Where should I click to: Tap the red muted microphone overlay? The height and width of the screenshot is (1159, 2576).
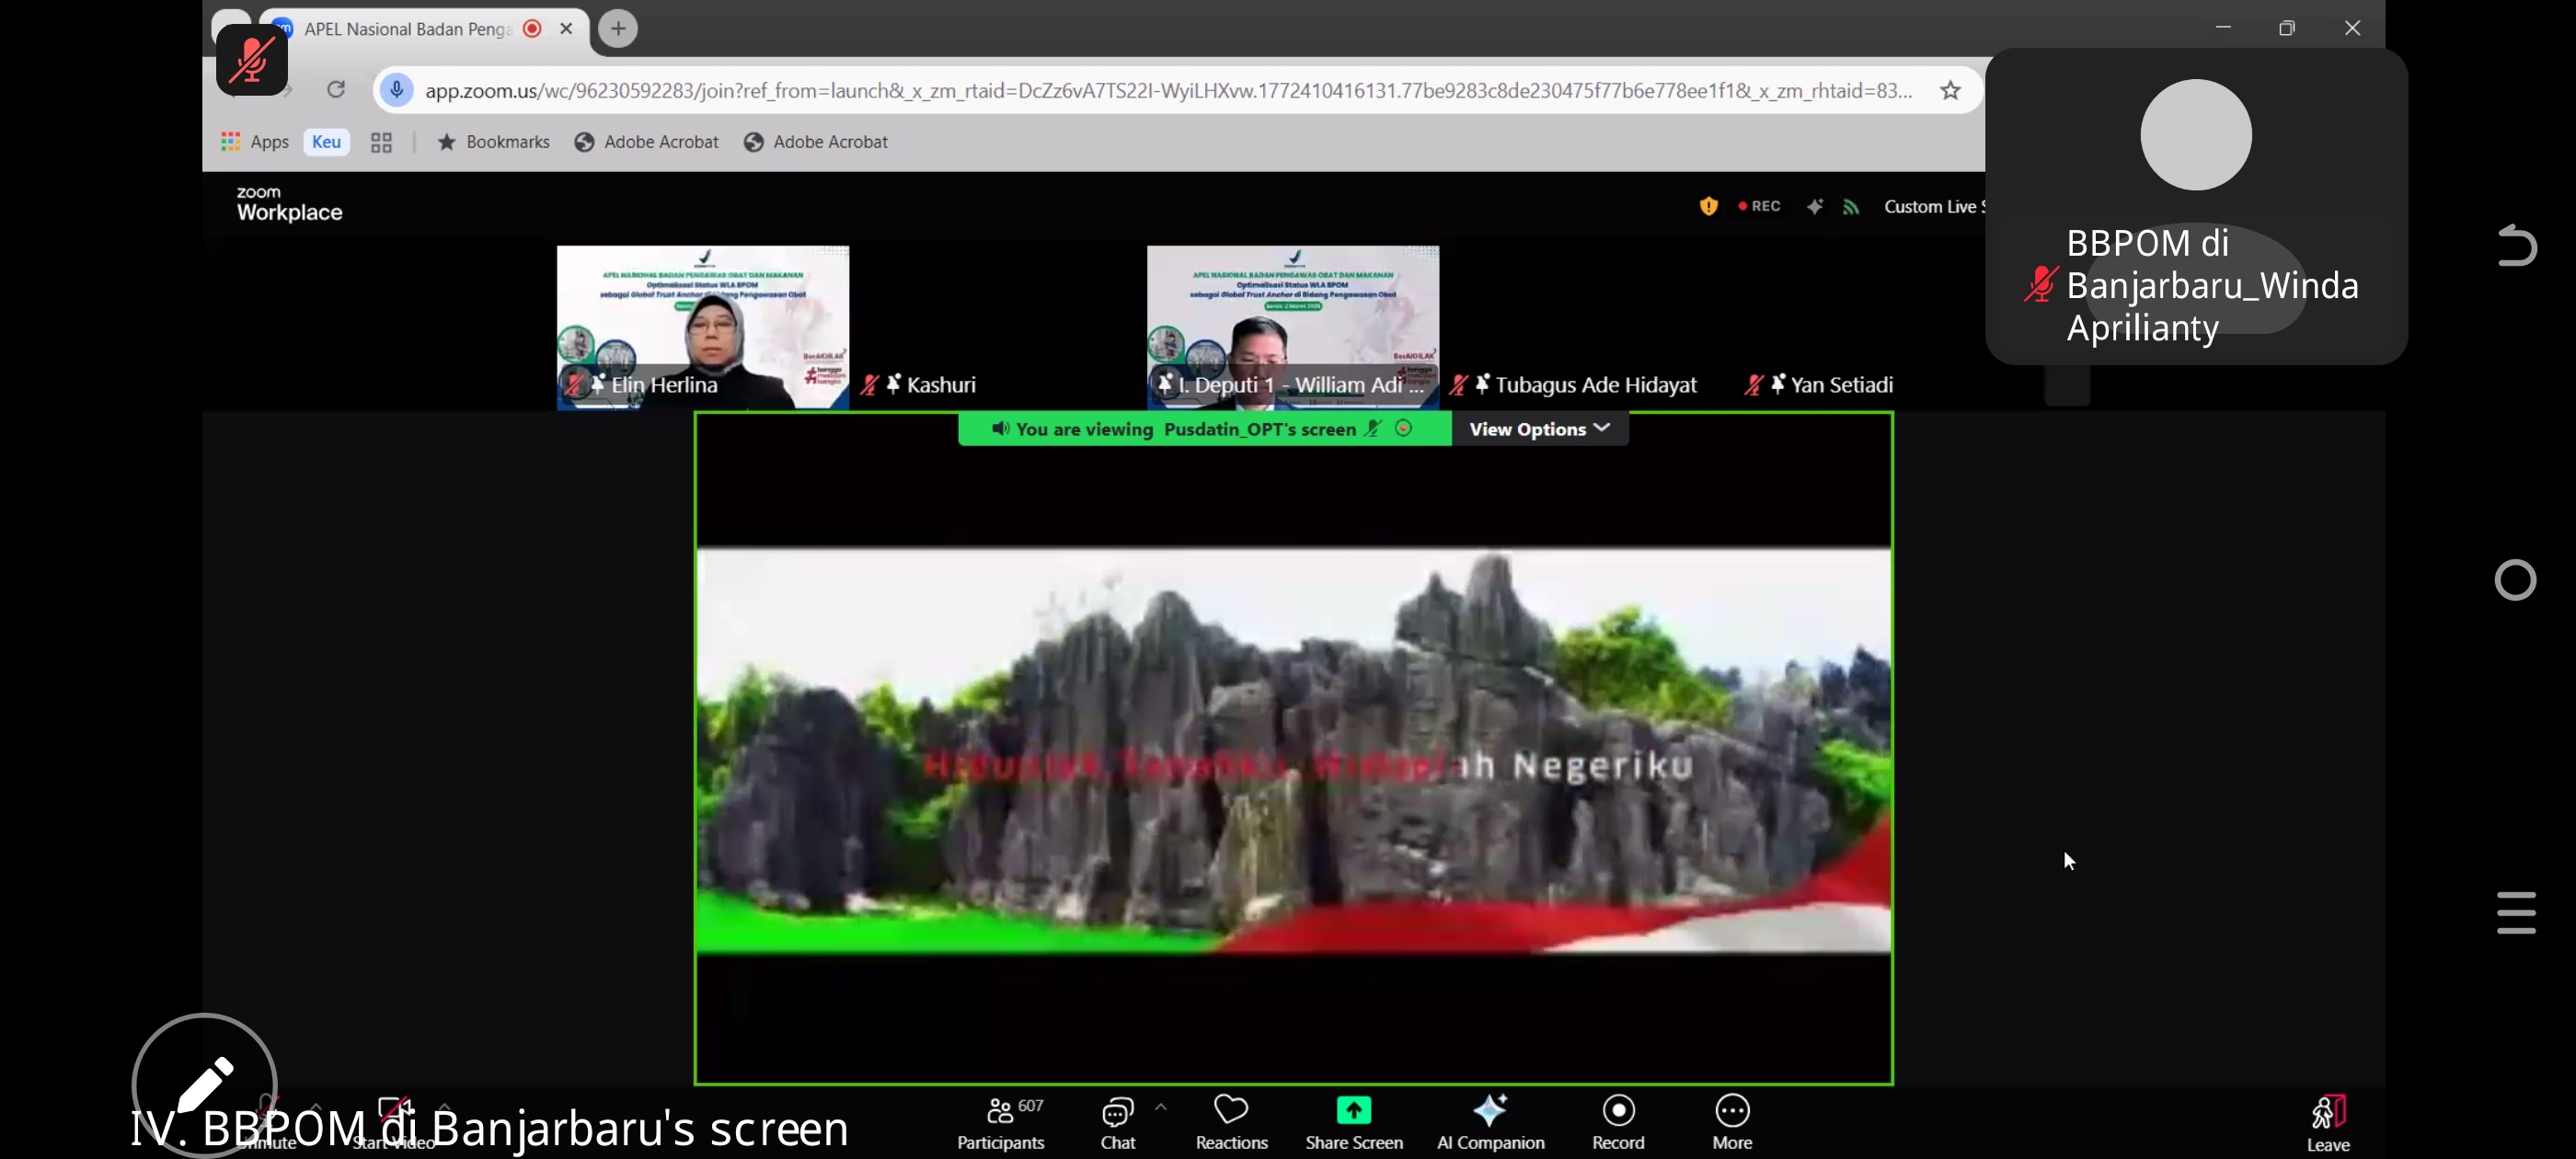click(x=252, y=60)
